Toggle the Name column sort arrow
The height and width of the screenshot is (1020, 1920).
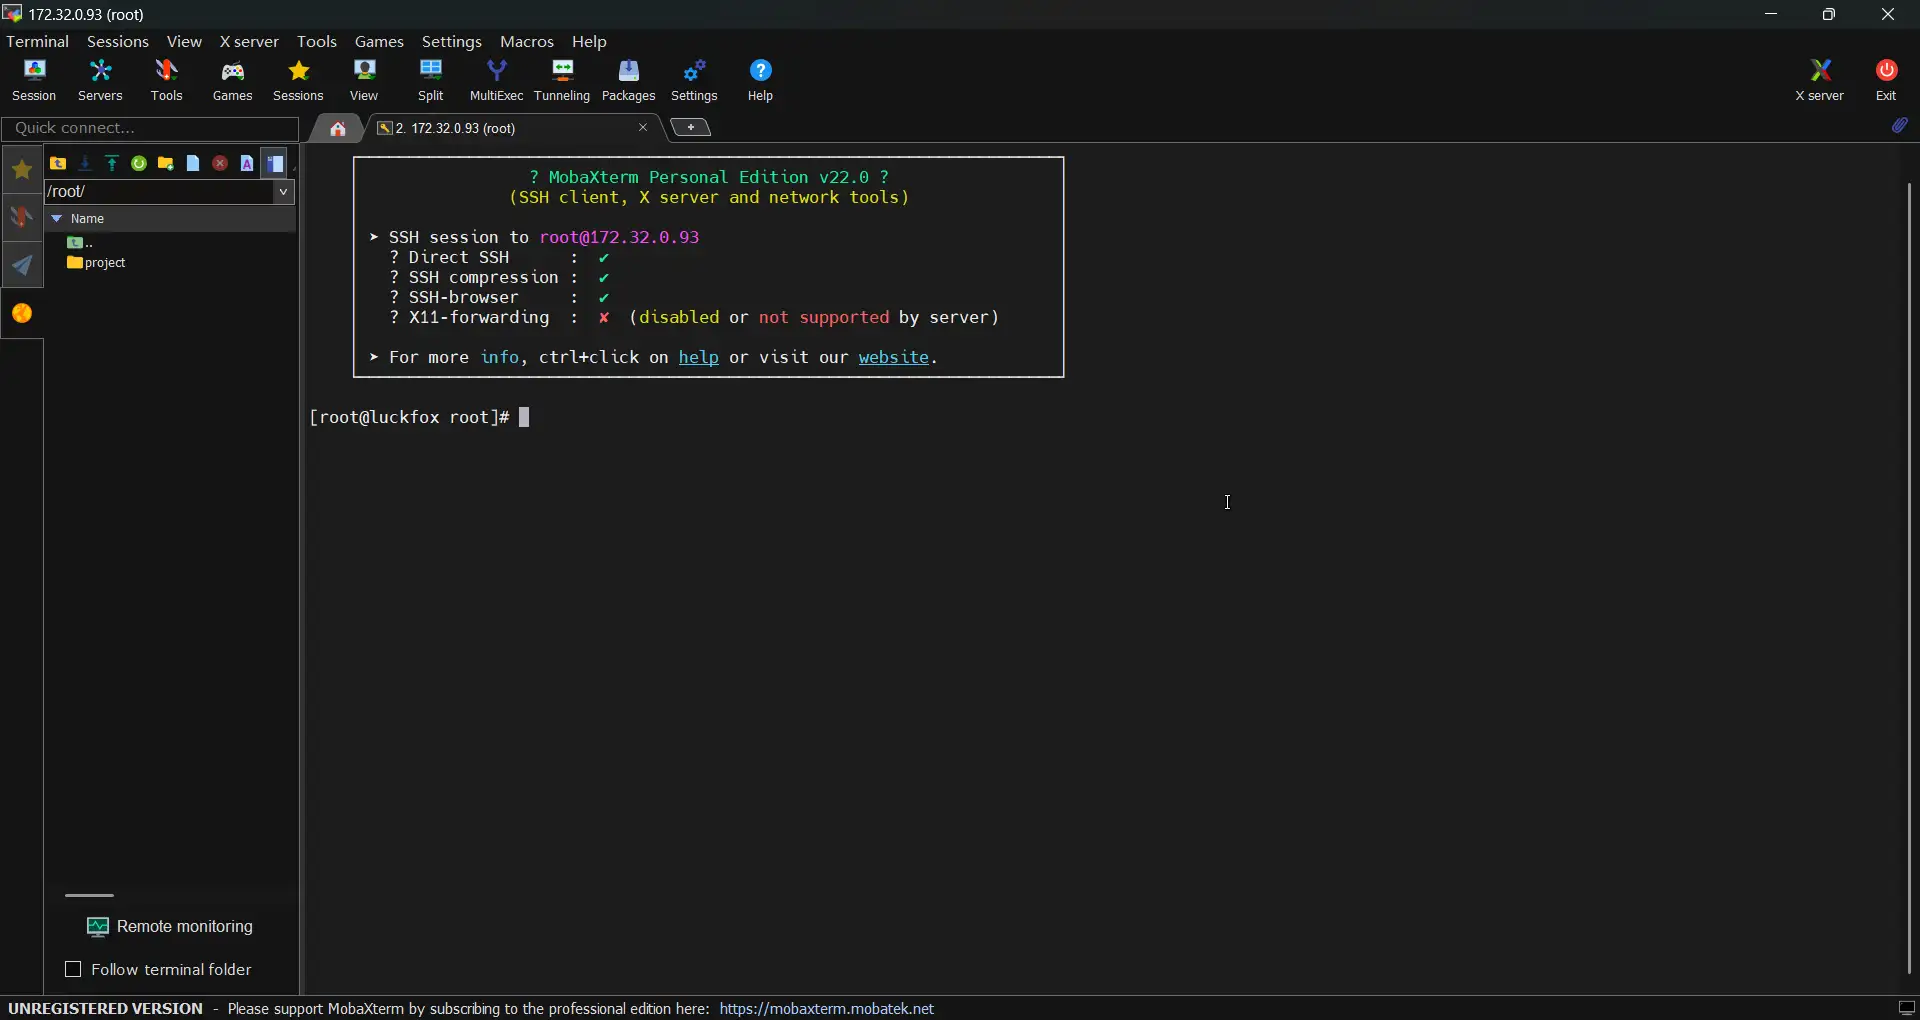57,219
